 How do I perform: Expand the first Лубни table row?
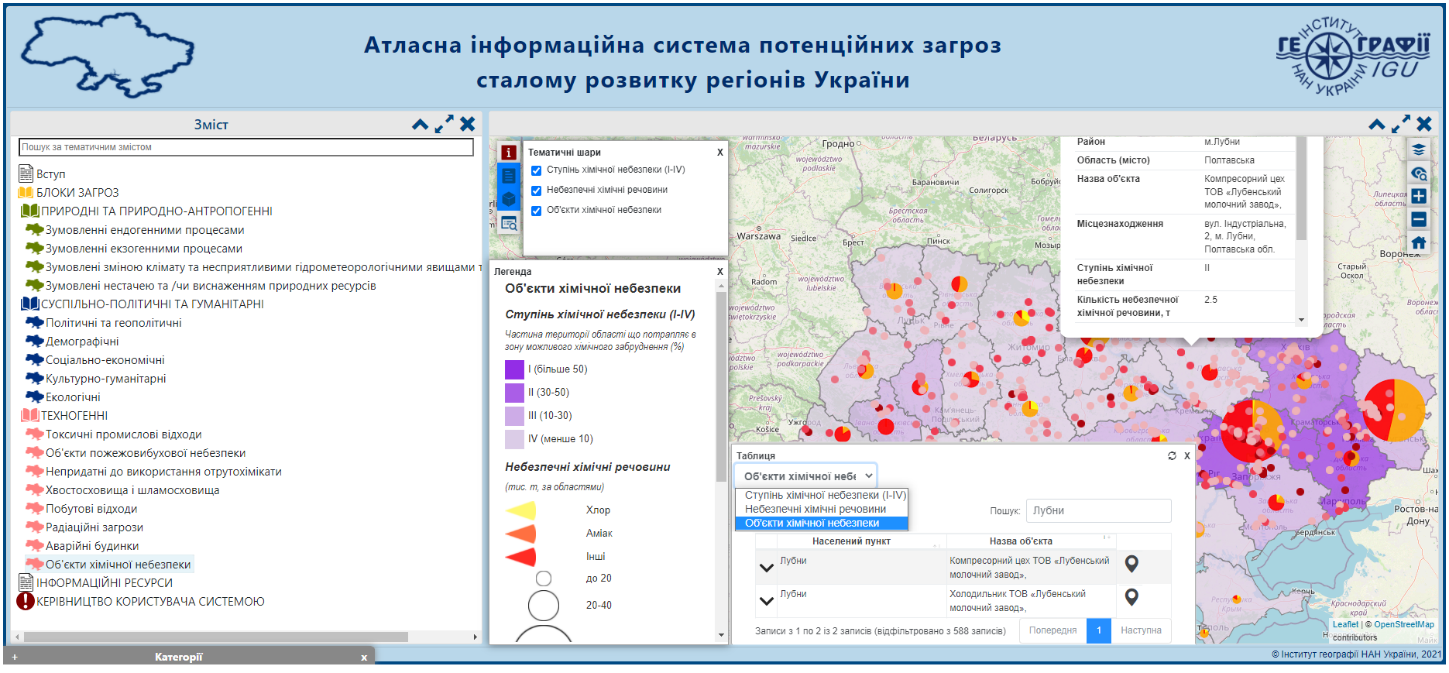click(767, 567)
